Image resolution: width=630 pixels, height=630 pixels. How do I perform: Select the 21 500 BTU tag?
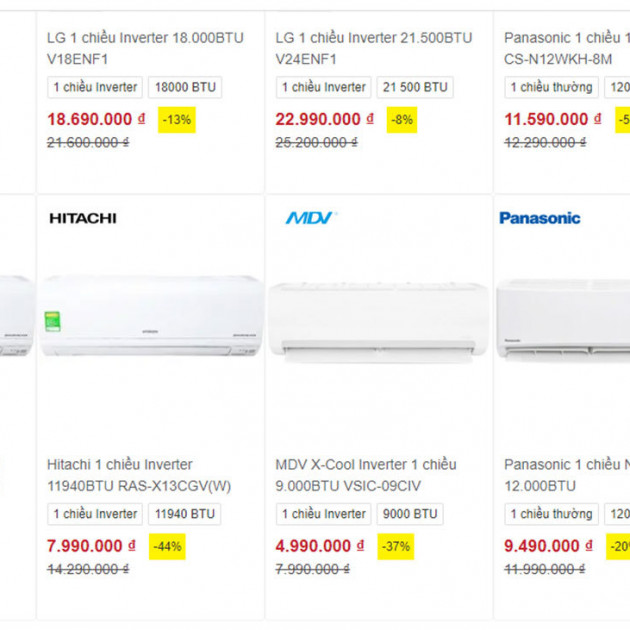(x=415, y=87)
